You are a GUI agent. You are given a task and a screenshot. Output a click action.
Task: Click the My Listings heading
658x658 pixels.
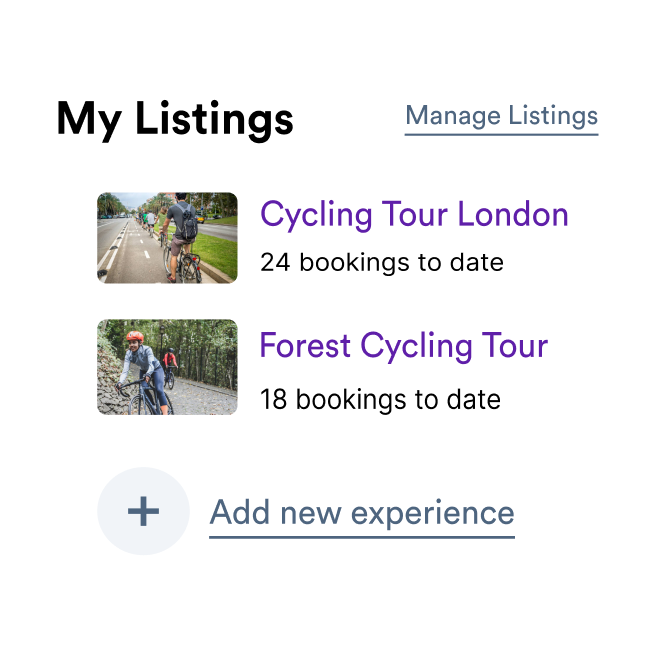175,119
